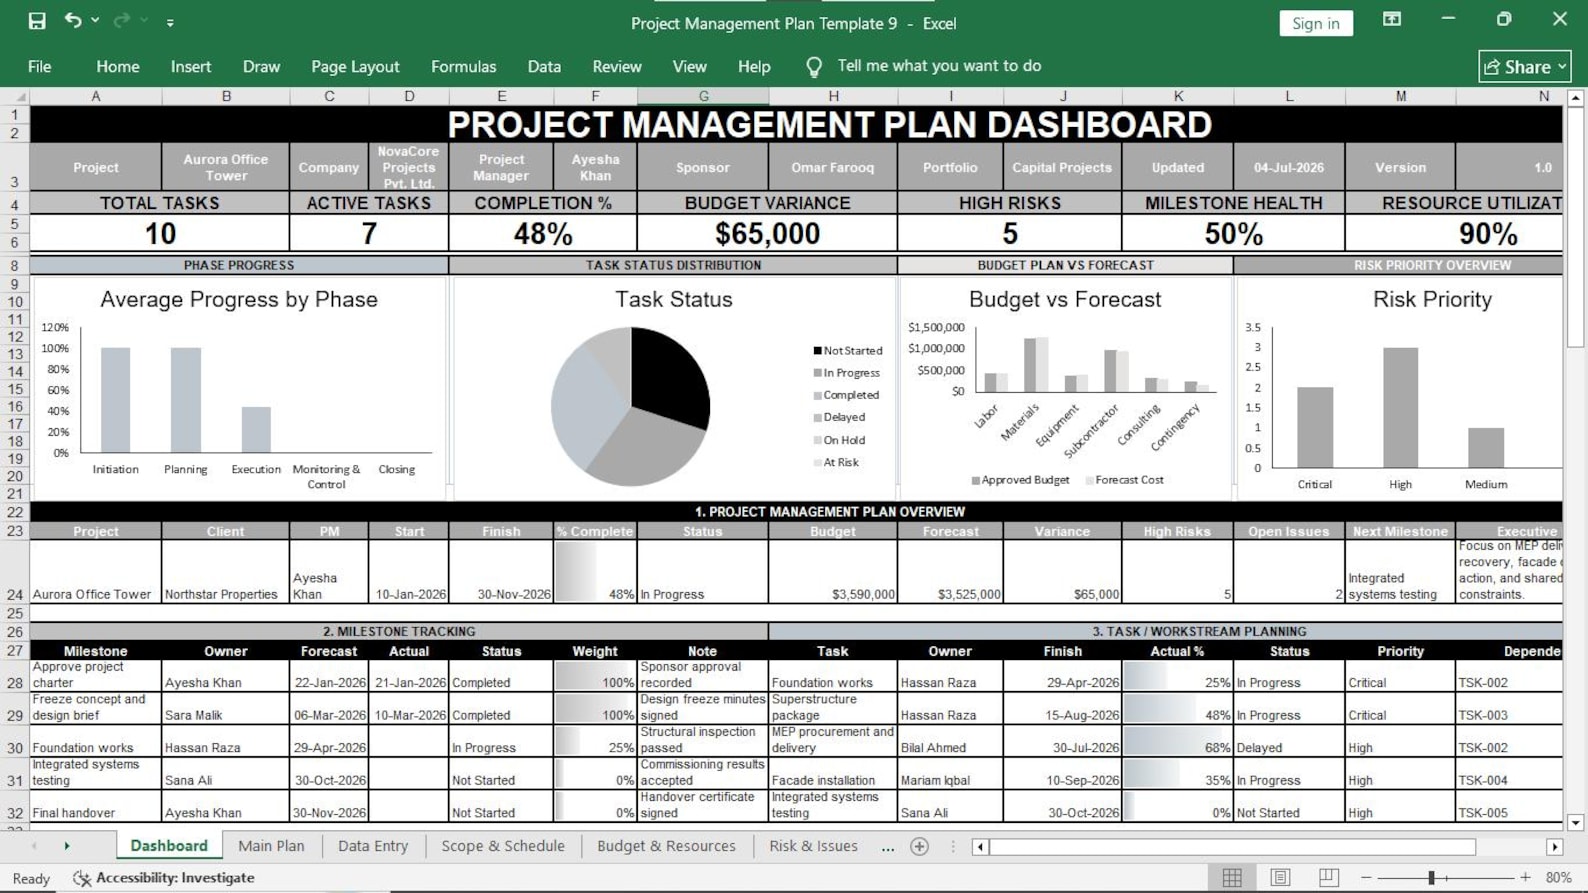
Task: Switch to the Budget & Resources sheet tab
Action: pyautogui.click(x=666, y=846)
